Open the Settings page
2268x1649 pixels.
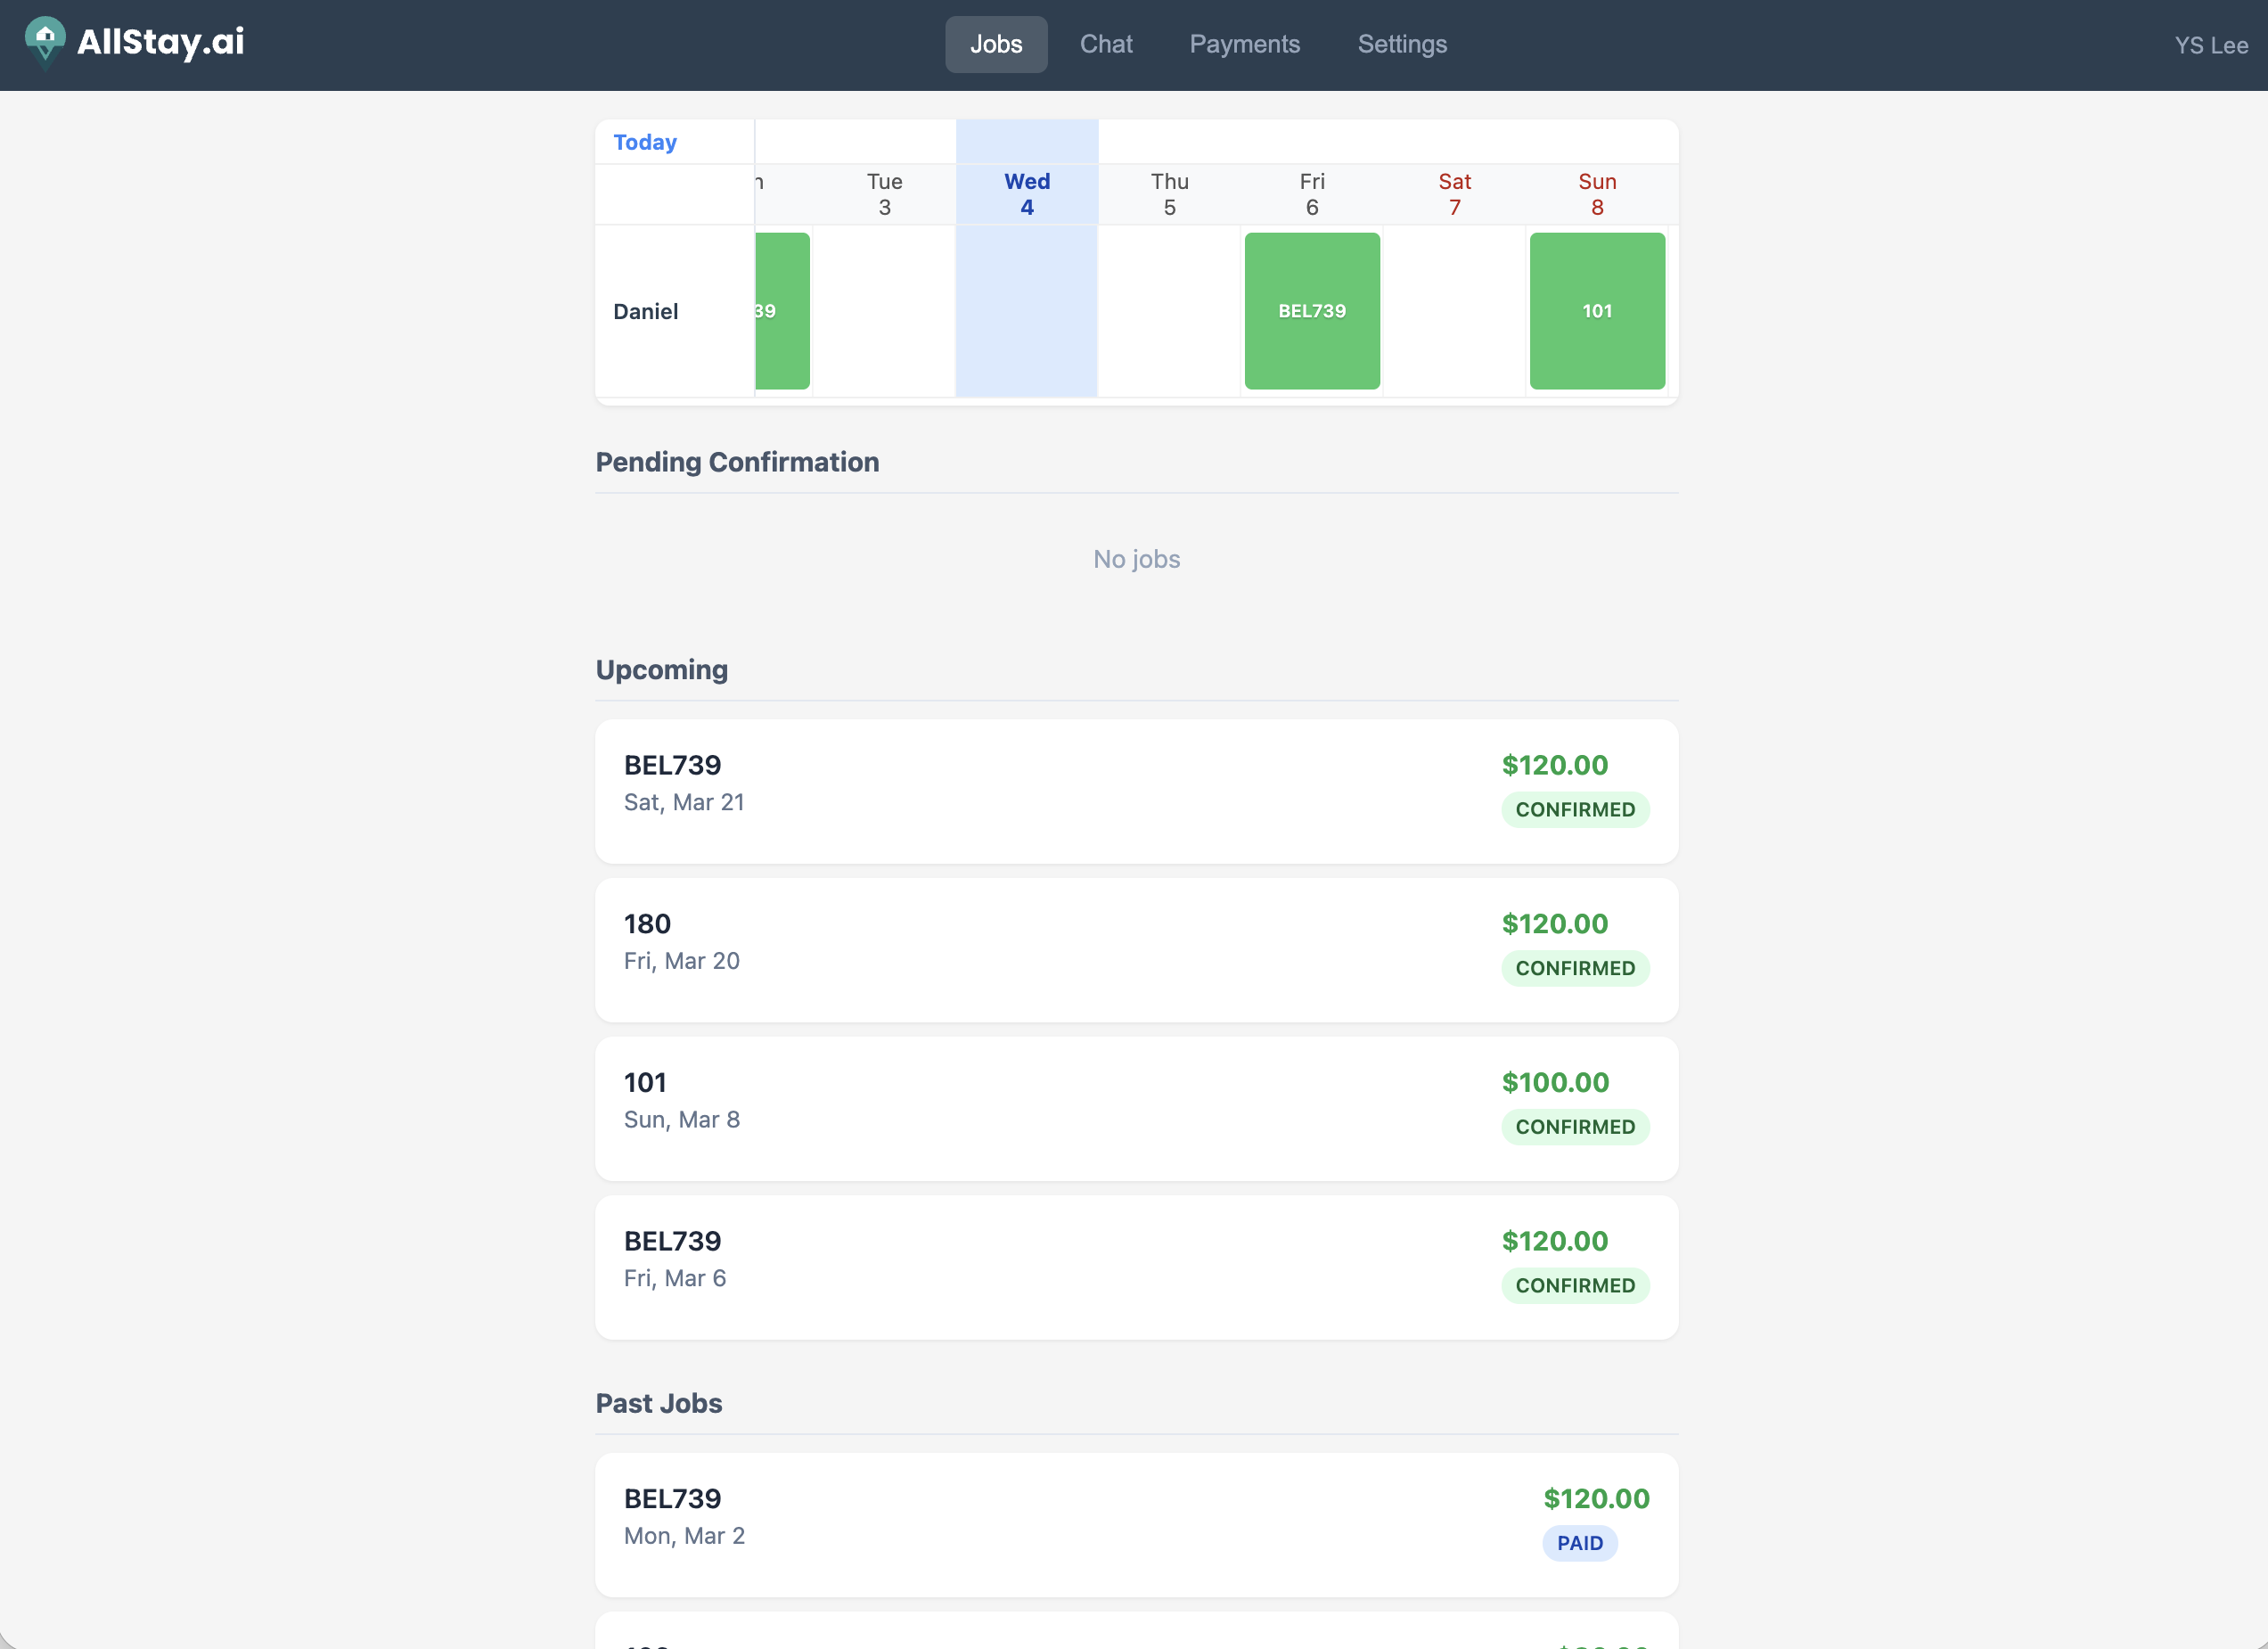(x=1401, y=44)
